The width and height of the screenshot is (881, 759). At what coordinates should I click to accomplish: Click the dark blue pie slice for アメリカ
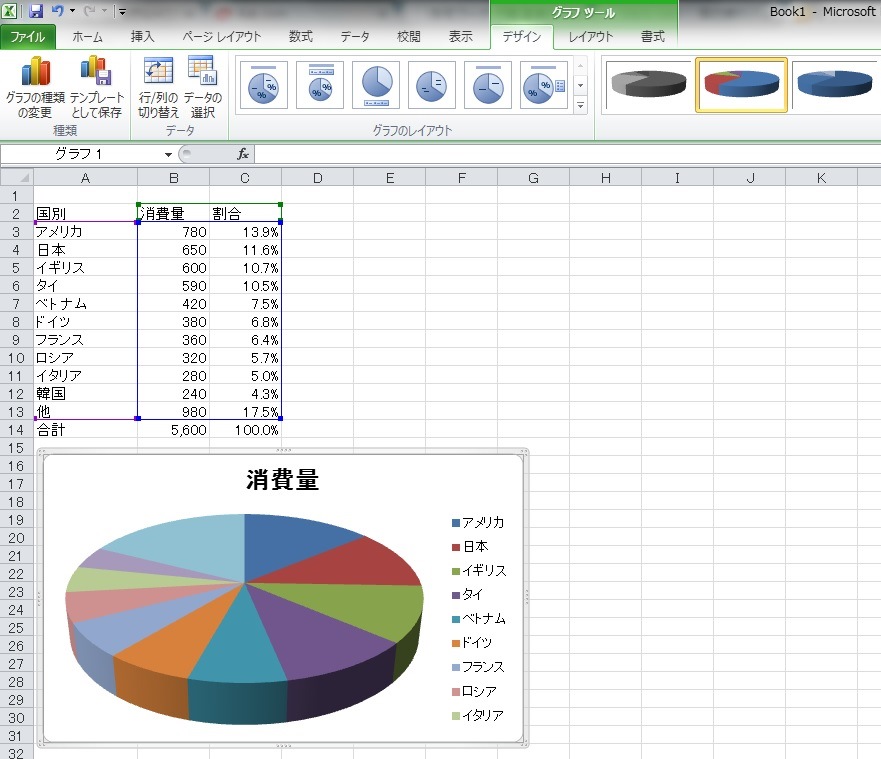(x=287, y=542)
